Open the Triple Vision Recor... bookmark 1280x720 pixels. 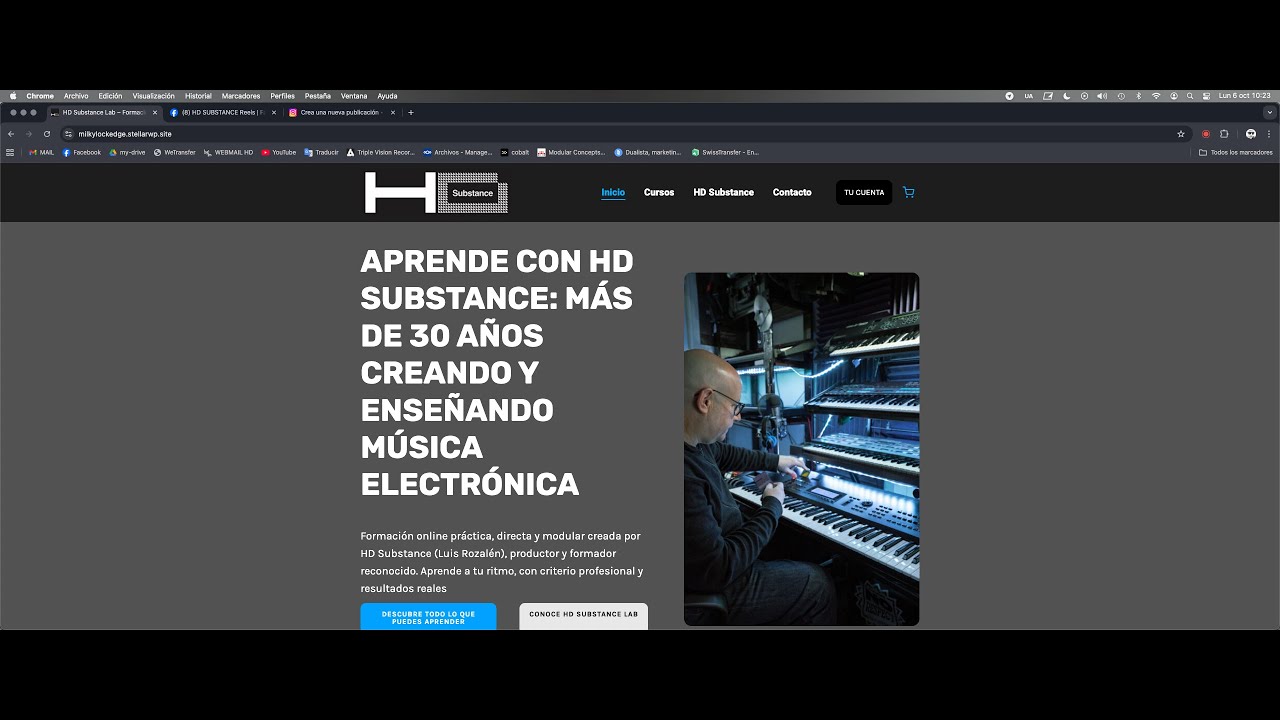(380, 152)
